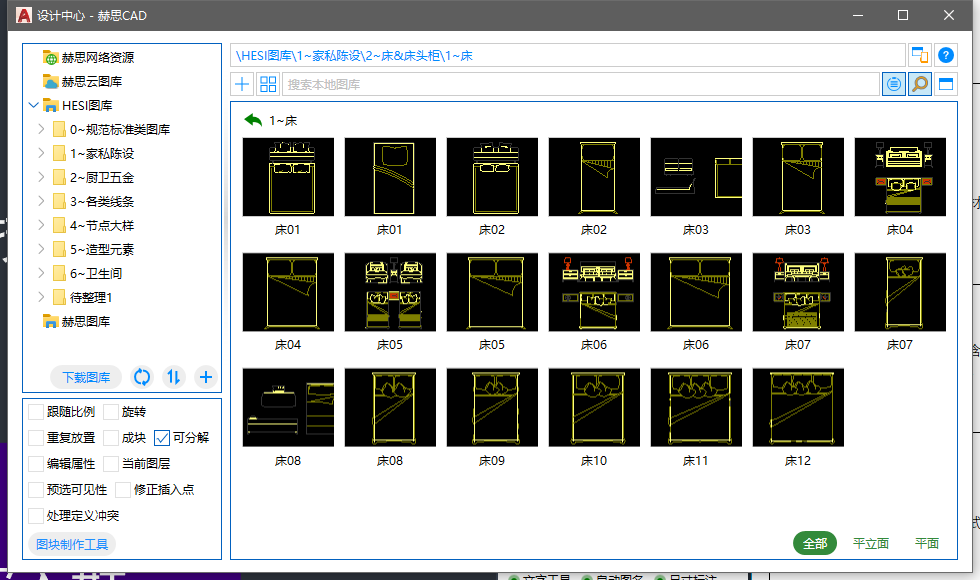Click the blue magnifier search icon

tap(919, 84)
